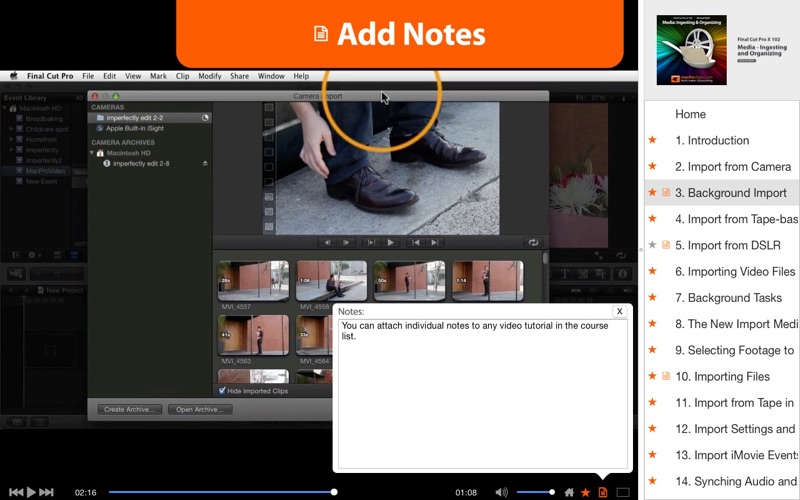Switch to fullscreen with rectangle icon
The image size is (800, 500).
pyautogui.click(x=623, y=492)
